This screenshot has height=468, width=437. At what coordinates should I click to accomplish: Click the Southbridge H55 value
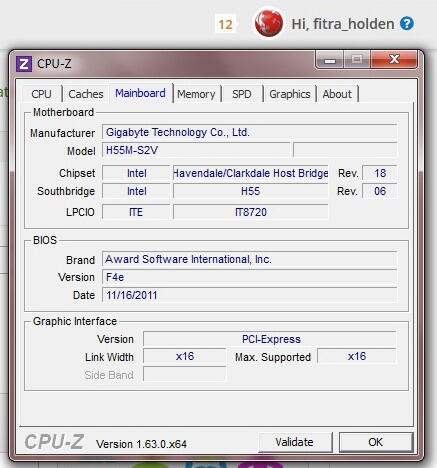(x=251, y=191)
